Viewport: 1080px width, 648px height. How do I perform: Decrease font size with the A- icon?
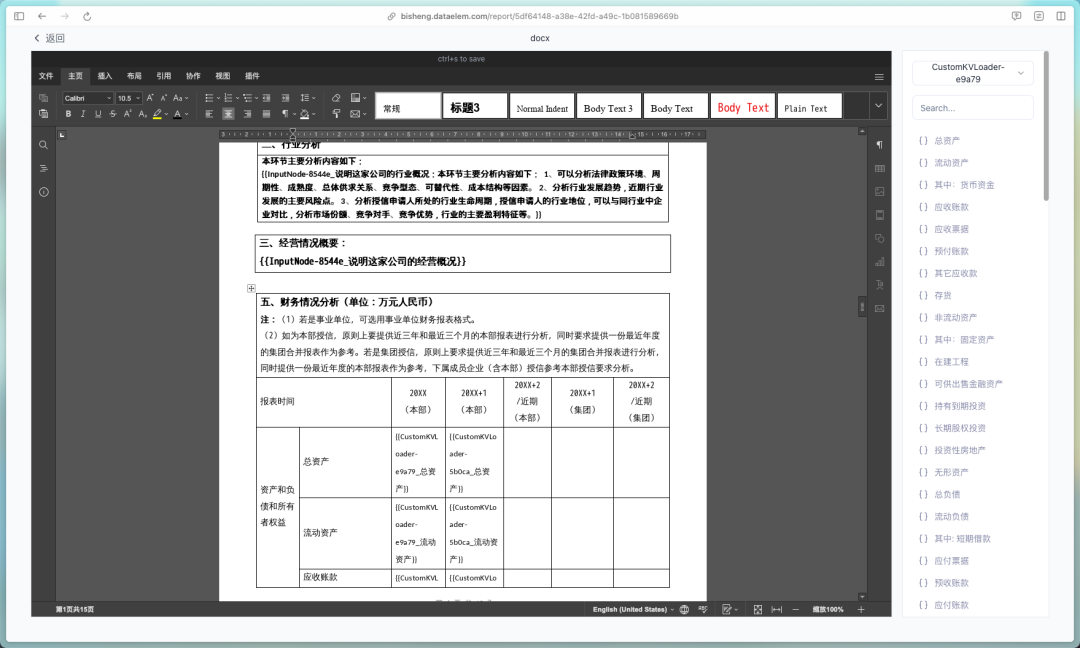pos(164,98)
